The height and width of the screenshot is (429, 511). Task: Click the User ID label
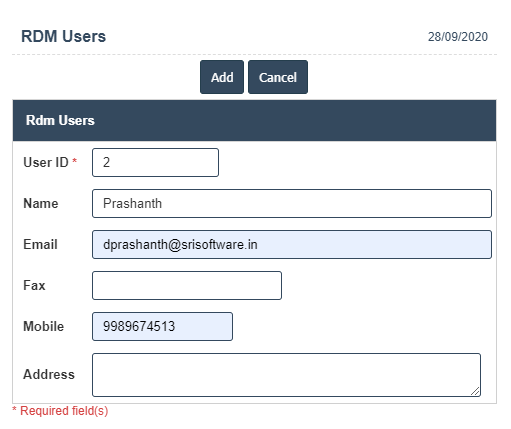[x=46, y=162]
